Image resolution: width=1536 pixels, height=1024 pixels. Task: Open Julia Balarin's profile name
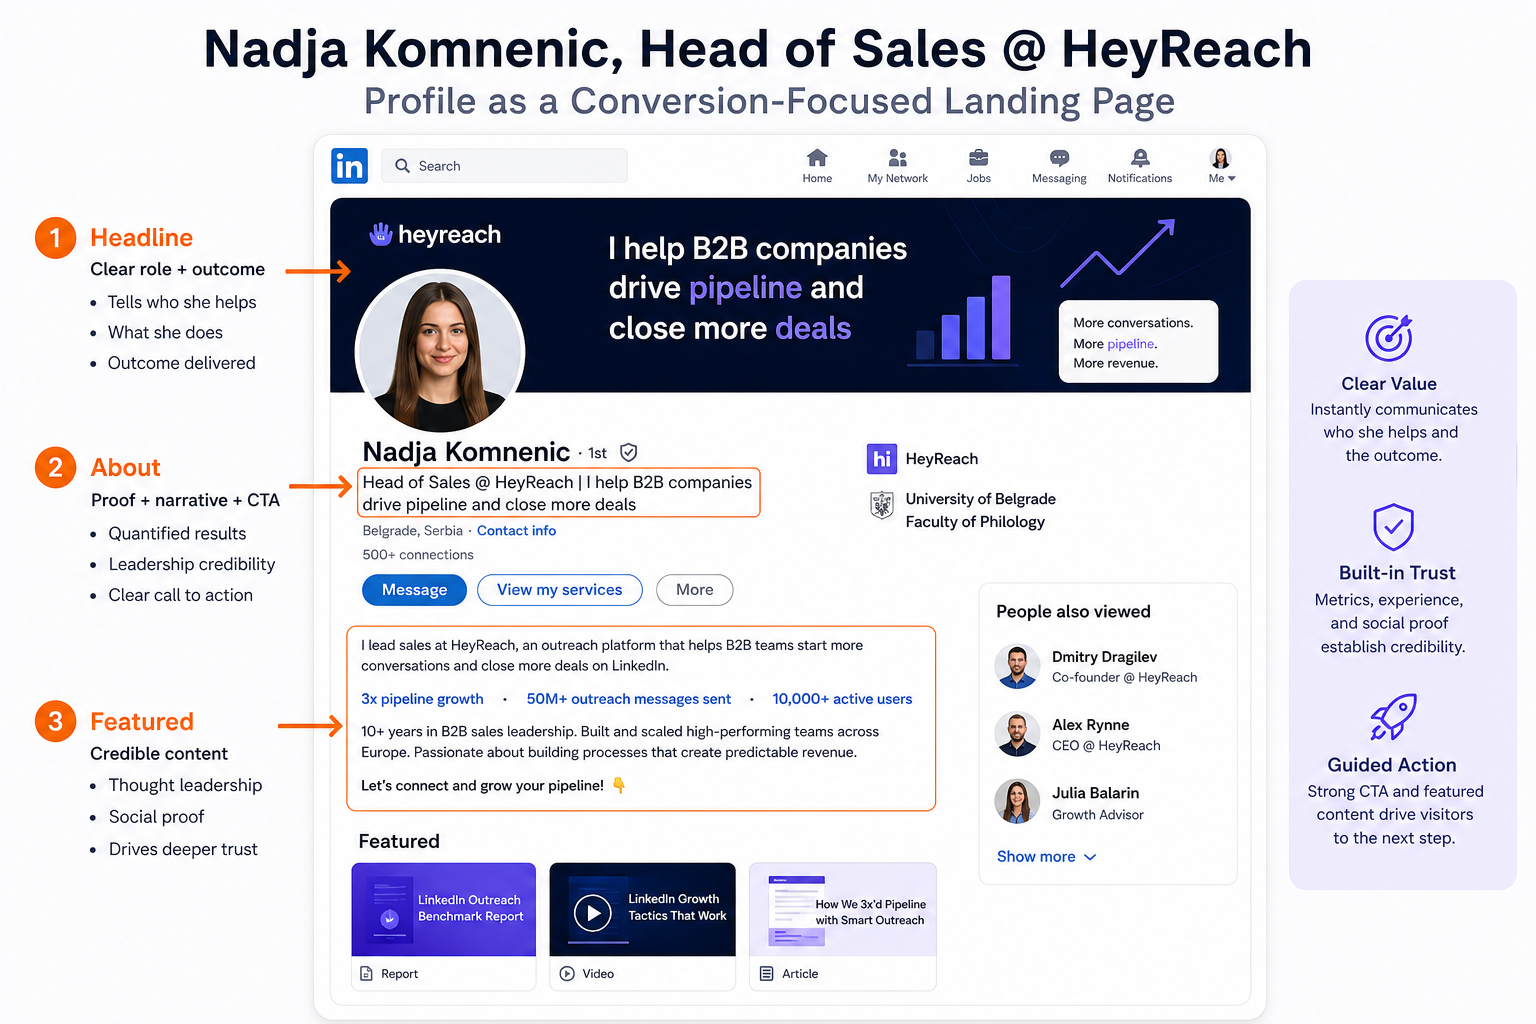click(x=1095, y=793)
